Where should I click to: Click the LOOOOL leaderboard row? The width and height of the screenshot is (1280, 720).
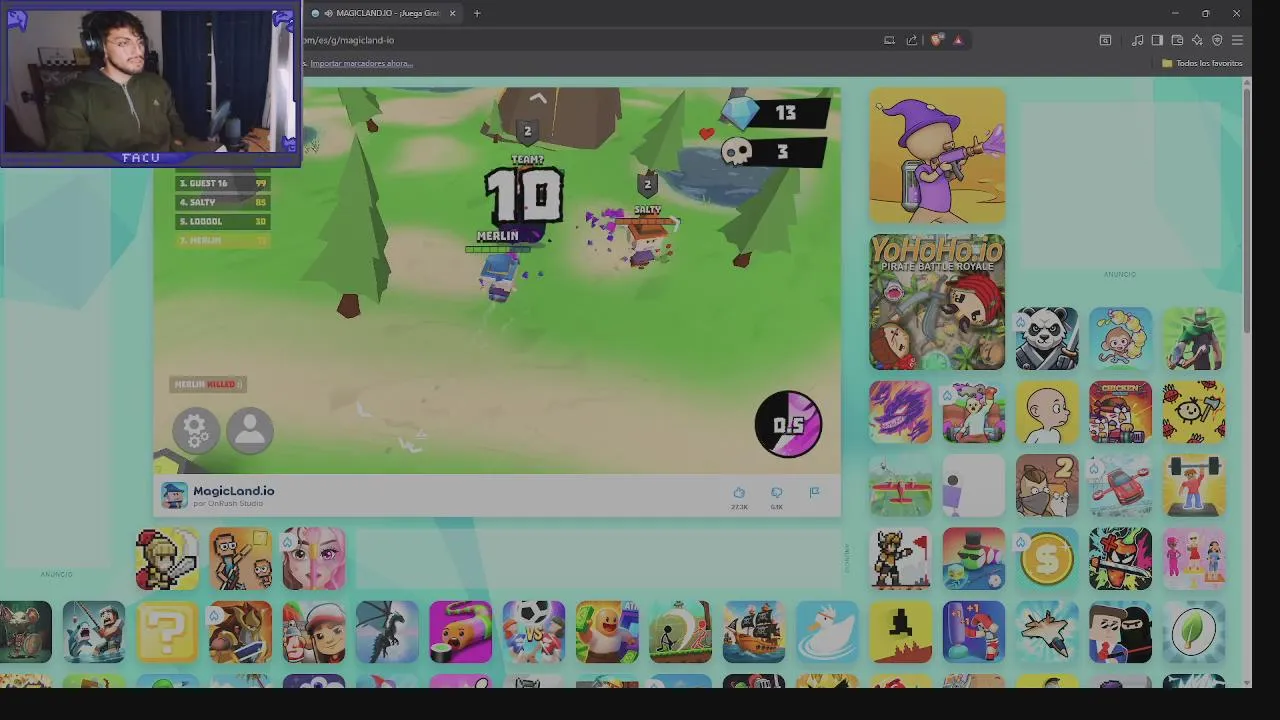tap(223, 221)
